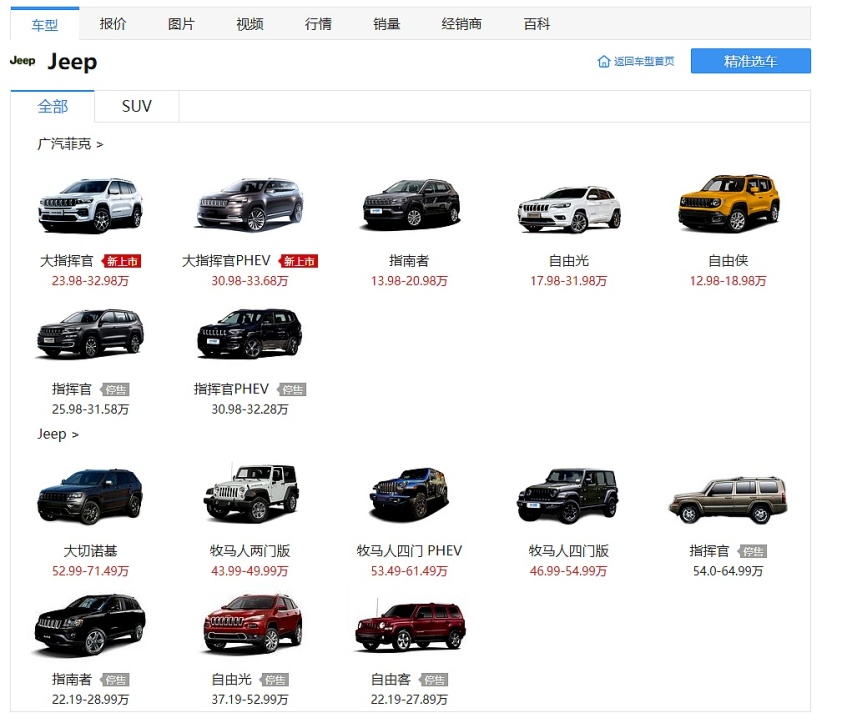Click the price 12.98-18.98万

click(x=728, y=281)
